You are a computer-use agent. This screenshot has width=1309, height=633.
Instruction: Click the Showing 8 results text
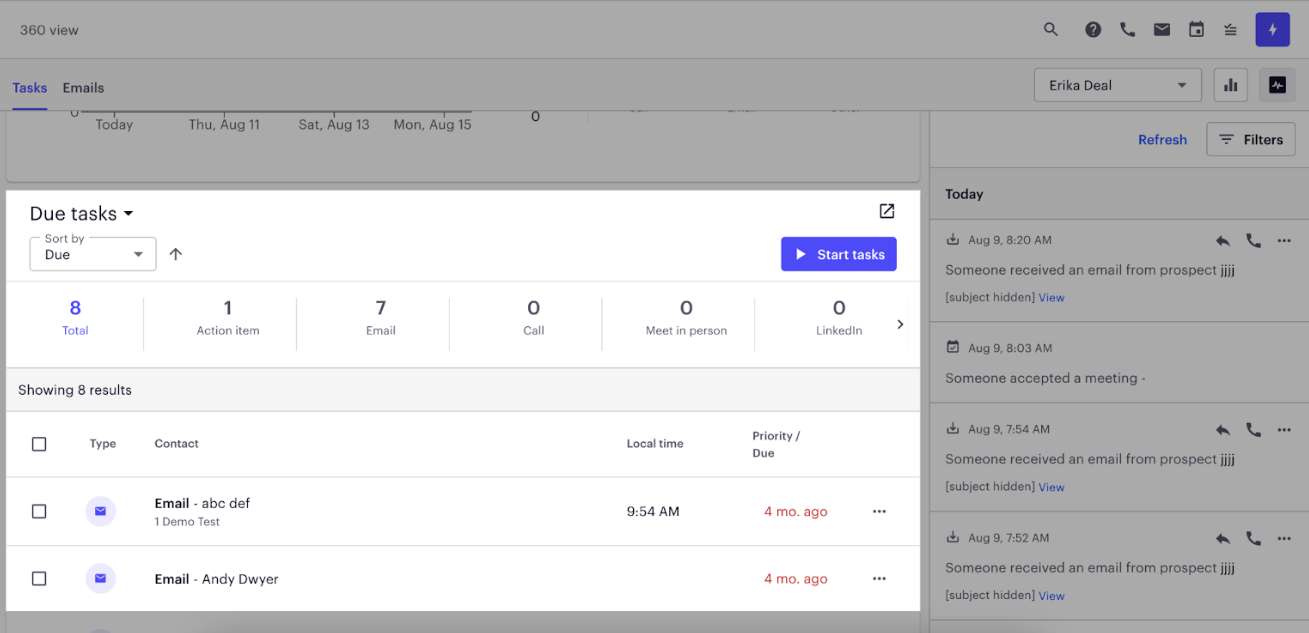pyautogui.click(x=75, y=390)
